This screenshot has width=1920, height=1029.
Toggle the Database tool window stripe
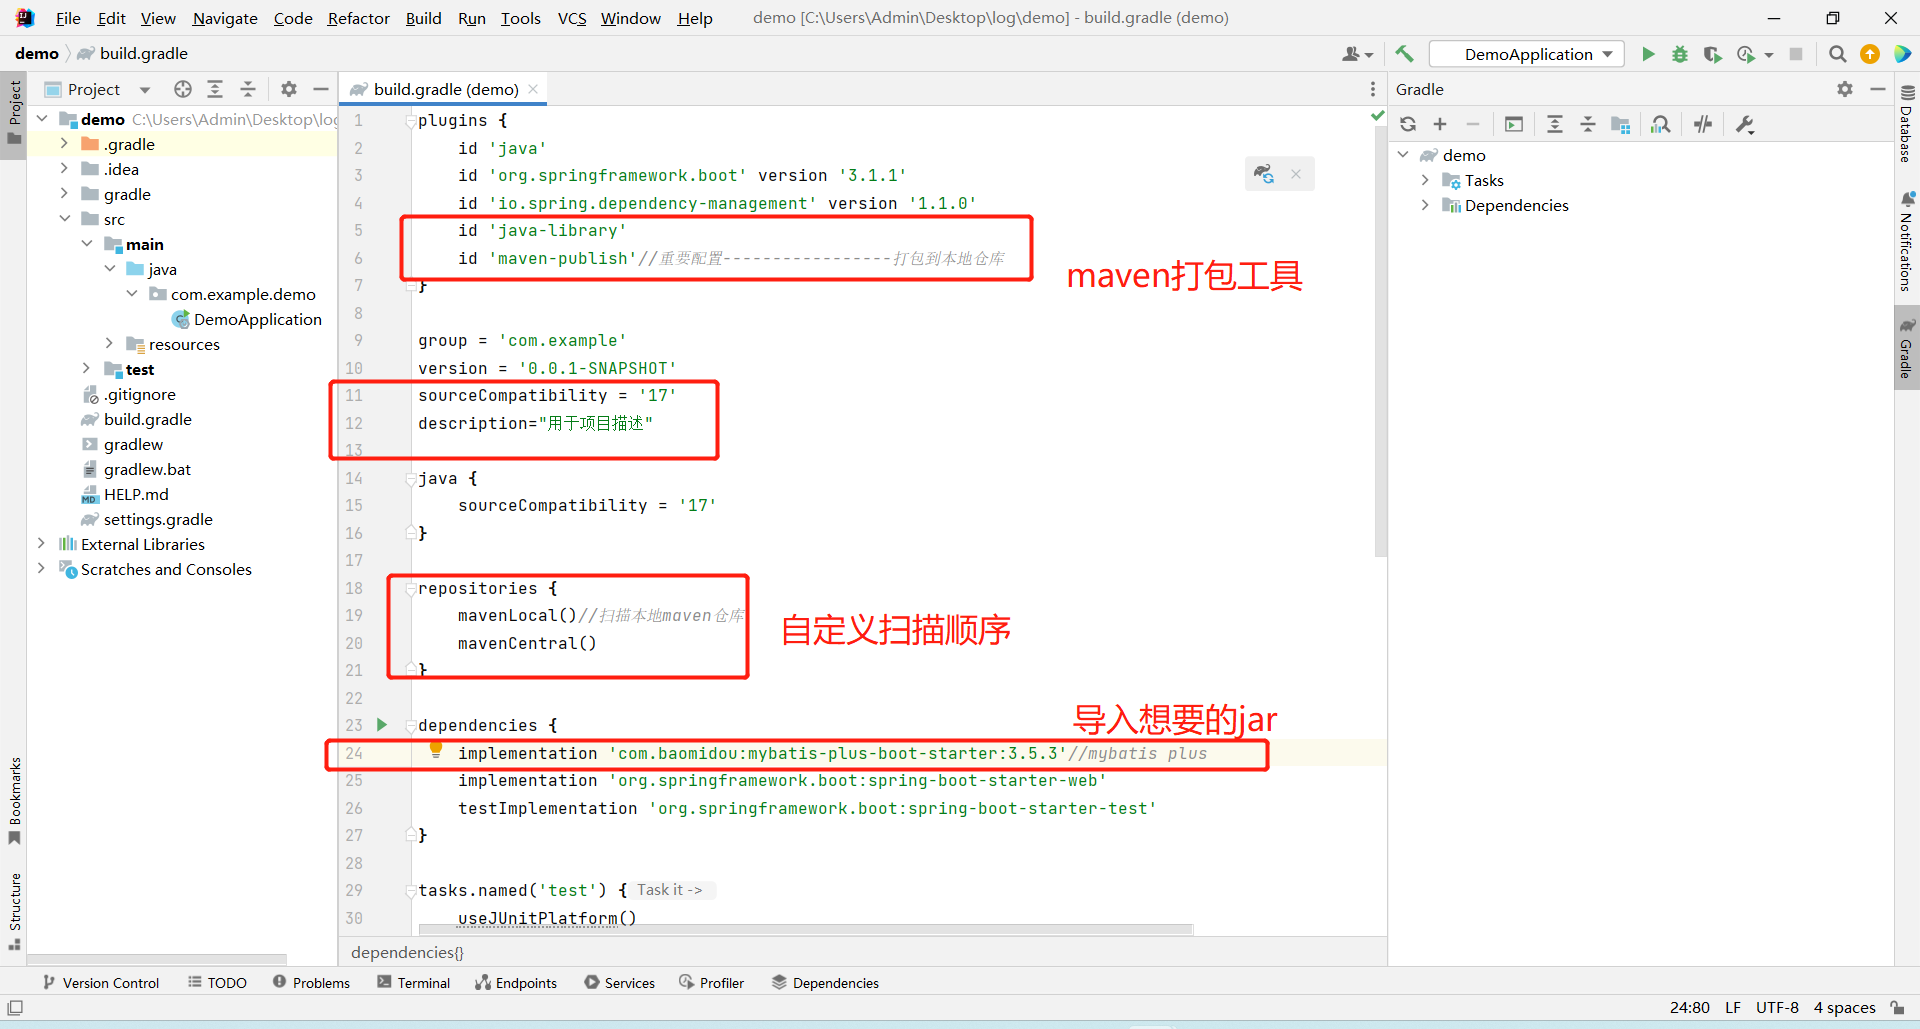pos(1907,125)
